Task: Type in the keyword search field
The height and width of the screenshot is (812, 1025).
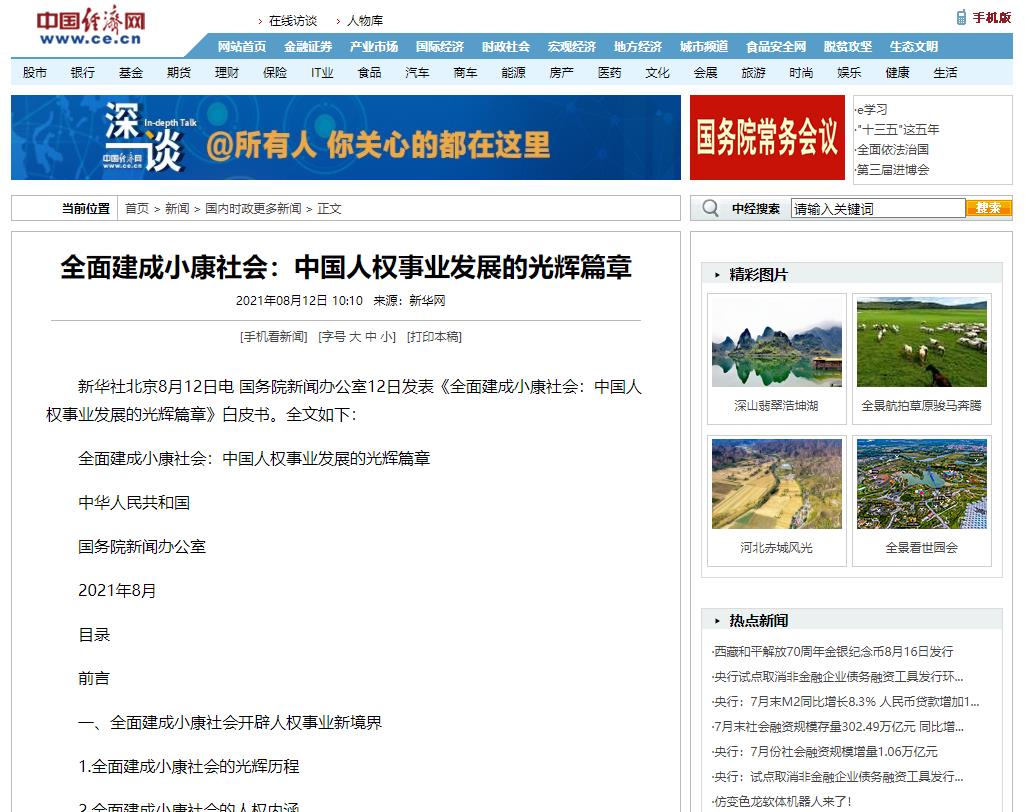Action: tap(877, 208)
